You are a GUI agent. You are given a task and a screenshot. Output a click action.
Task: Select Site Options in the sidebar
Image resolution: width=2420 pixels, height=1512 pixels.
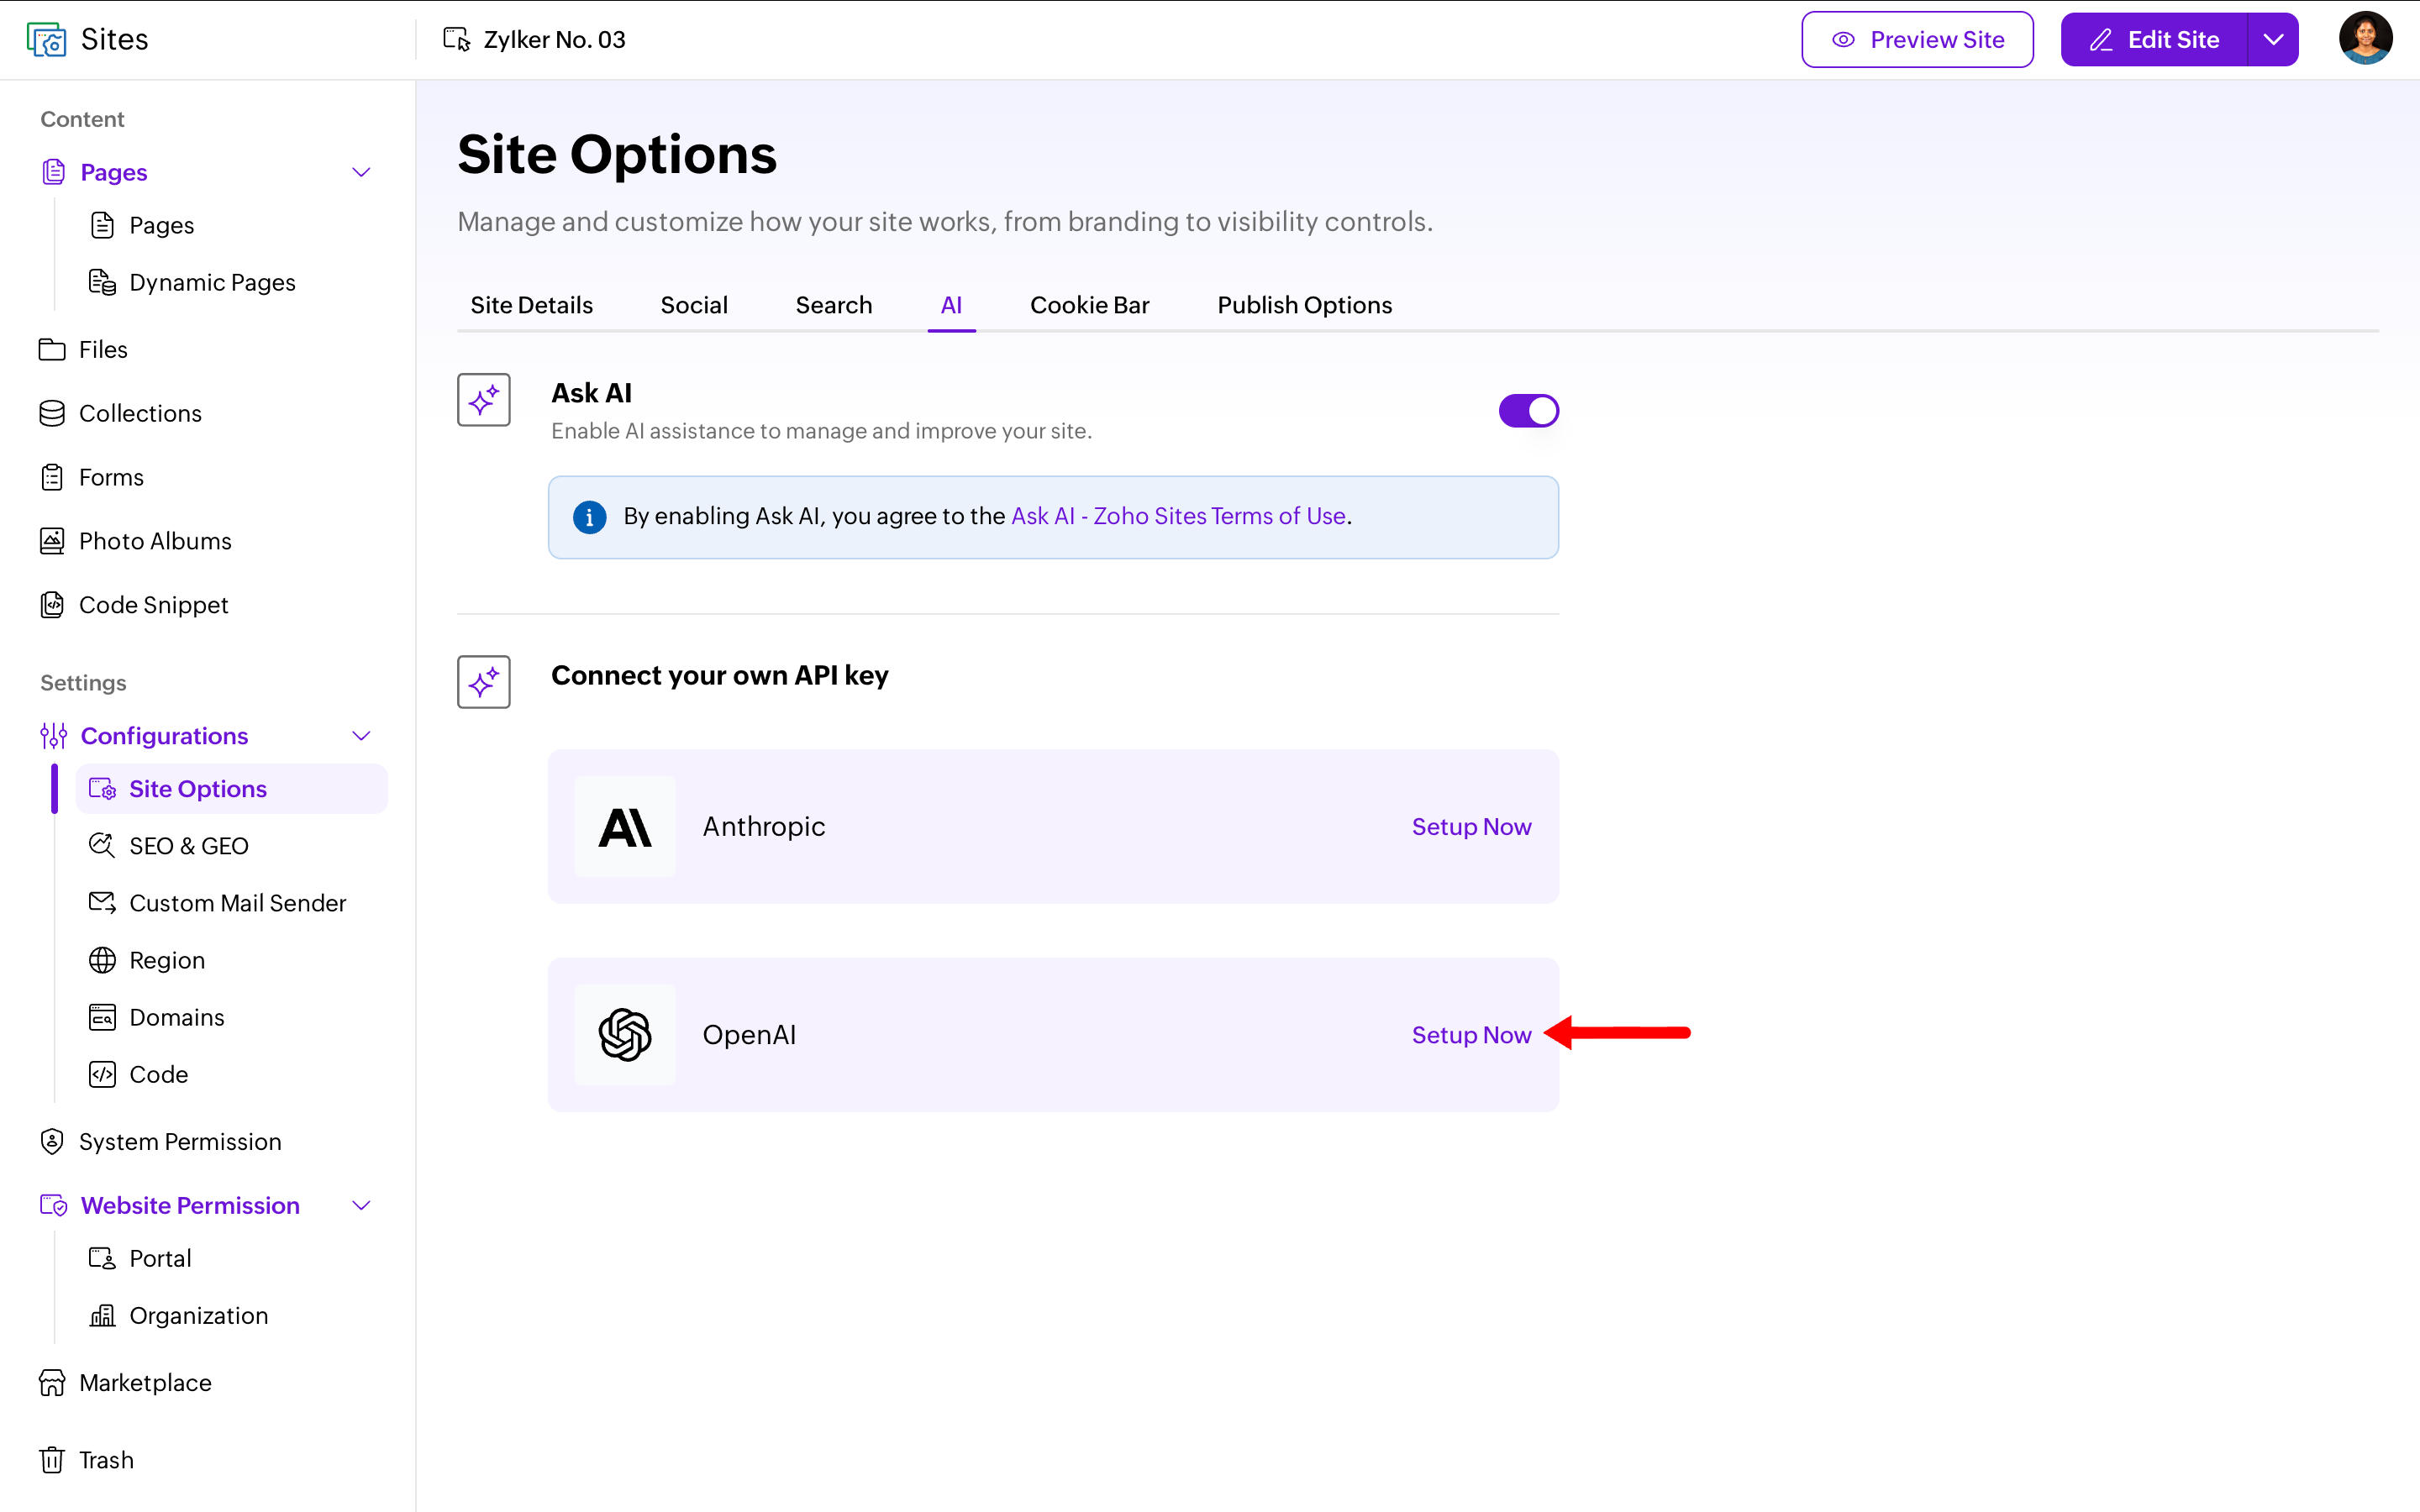point(232,789)
